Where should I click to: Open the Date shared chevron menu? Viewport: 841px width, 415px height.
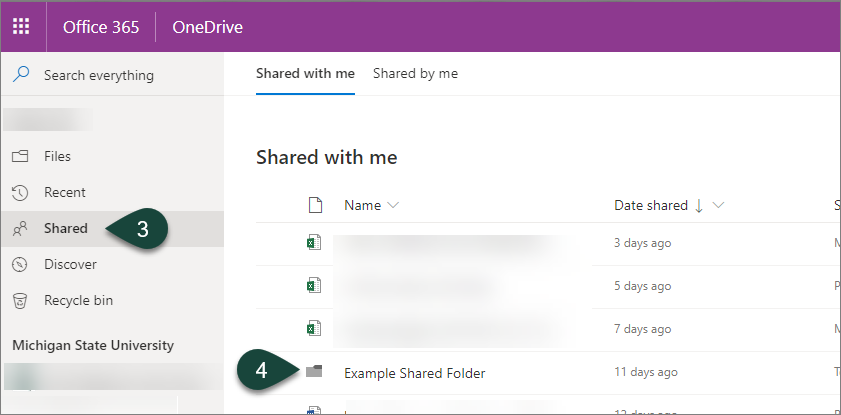point(719,205)
